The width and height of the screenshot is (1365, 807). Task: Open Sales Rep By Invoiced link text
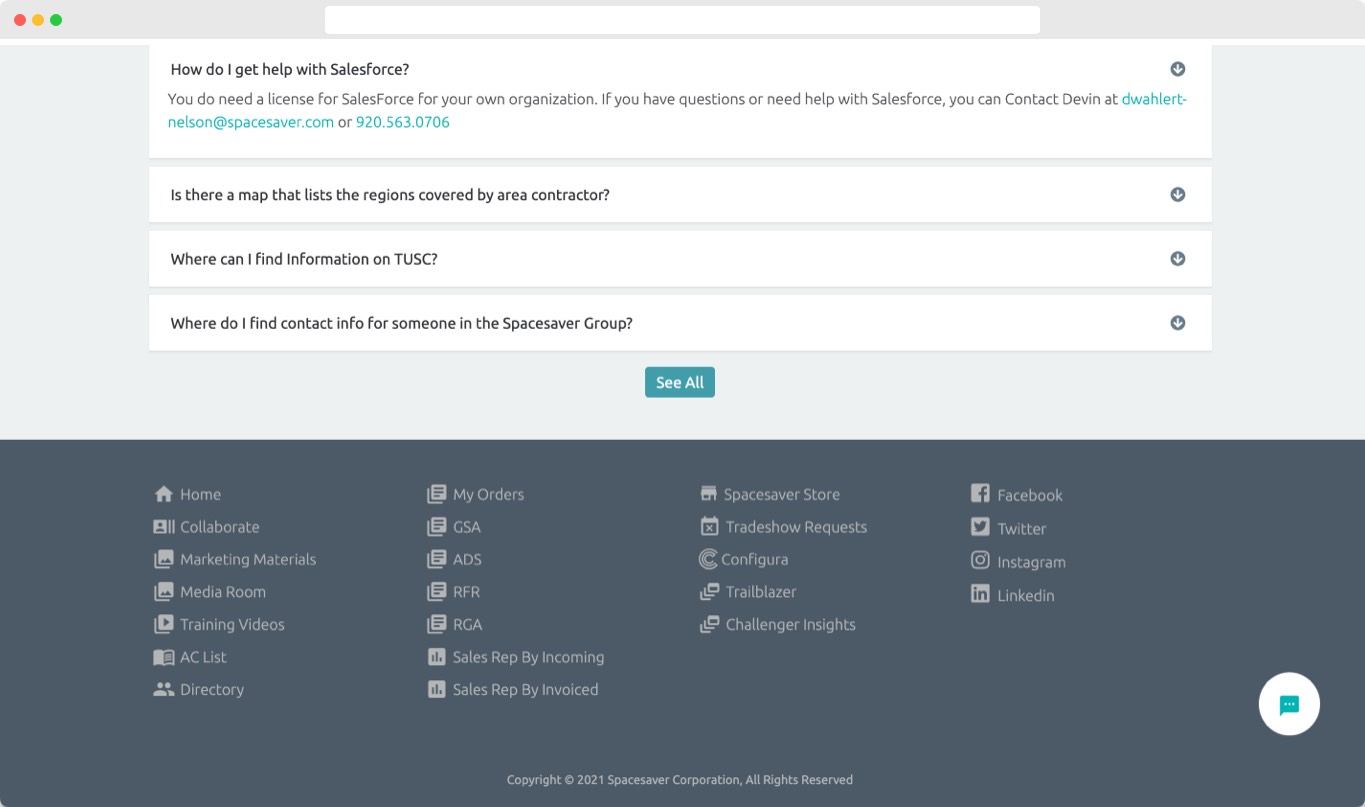(x=525, y=689)
